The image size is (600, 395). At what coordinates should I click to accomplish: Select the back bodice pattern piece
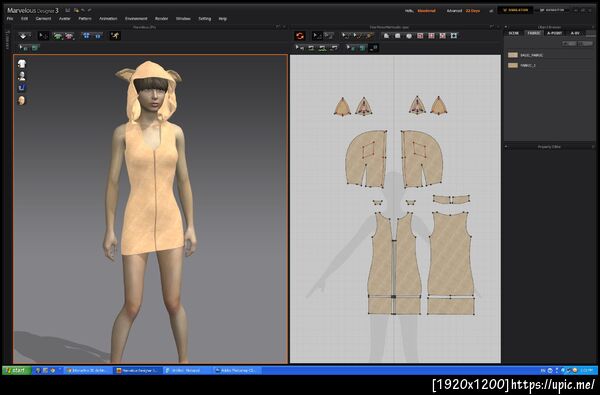pos(450,253)
